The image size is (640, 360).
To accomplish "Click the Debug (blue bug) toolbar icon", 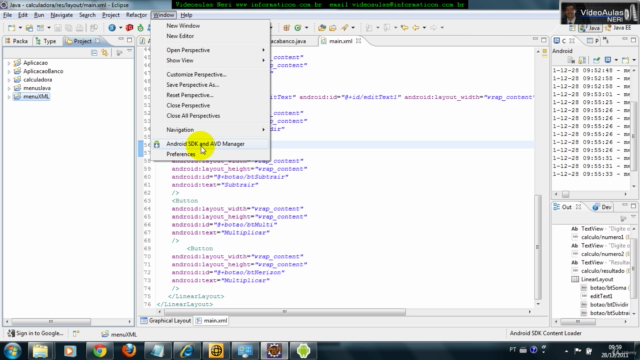I will [x=112, y=28].
